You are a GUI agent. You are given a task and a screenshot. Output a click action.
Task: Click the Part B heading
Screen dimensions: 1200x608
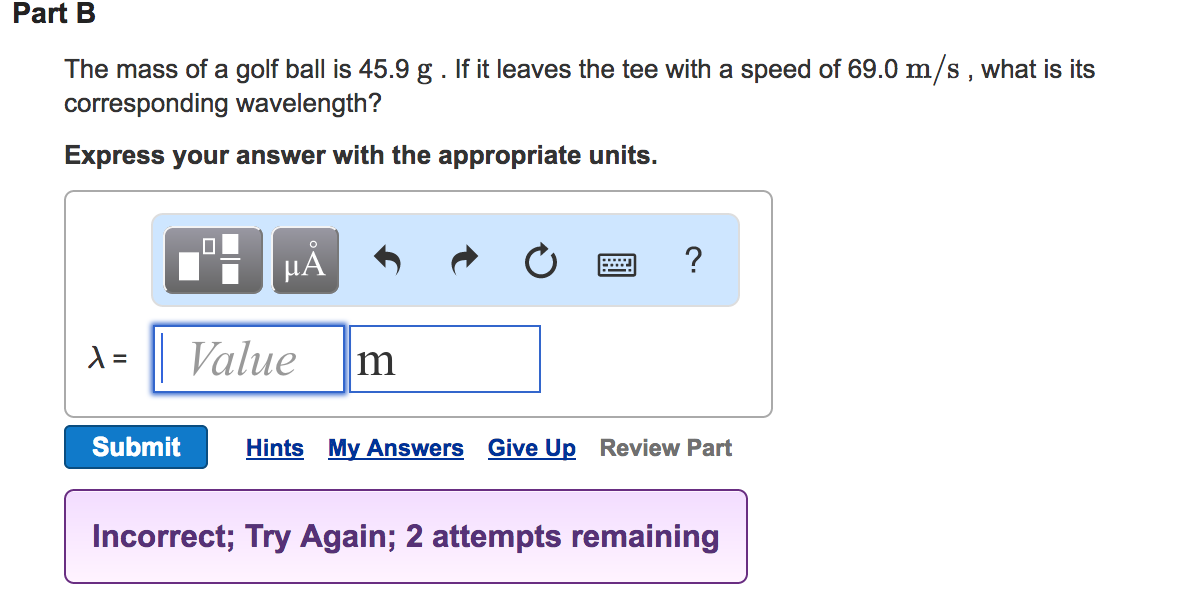coord(55,14)
